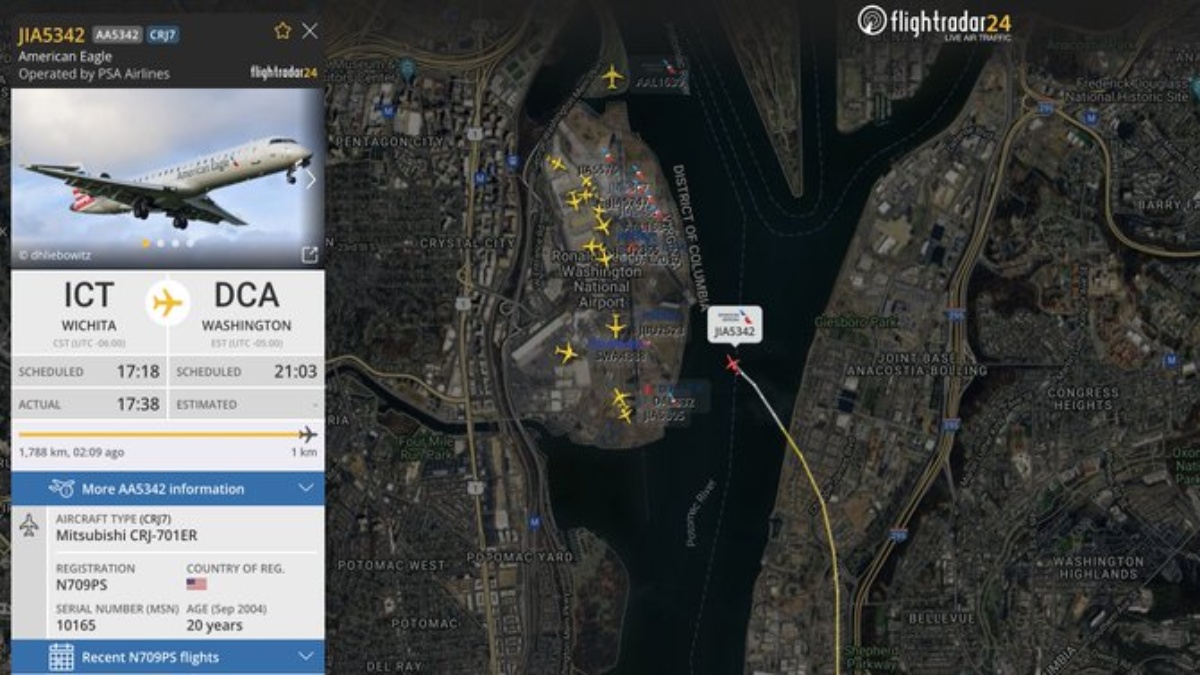This screenshot has width=1200, height=675.
Task: Close the JIA5342 flight details panel
Action: tap(310, 31)
